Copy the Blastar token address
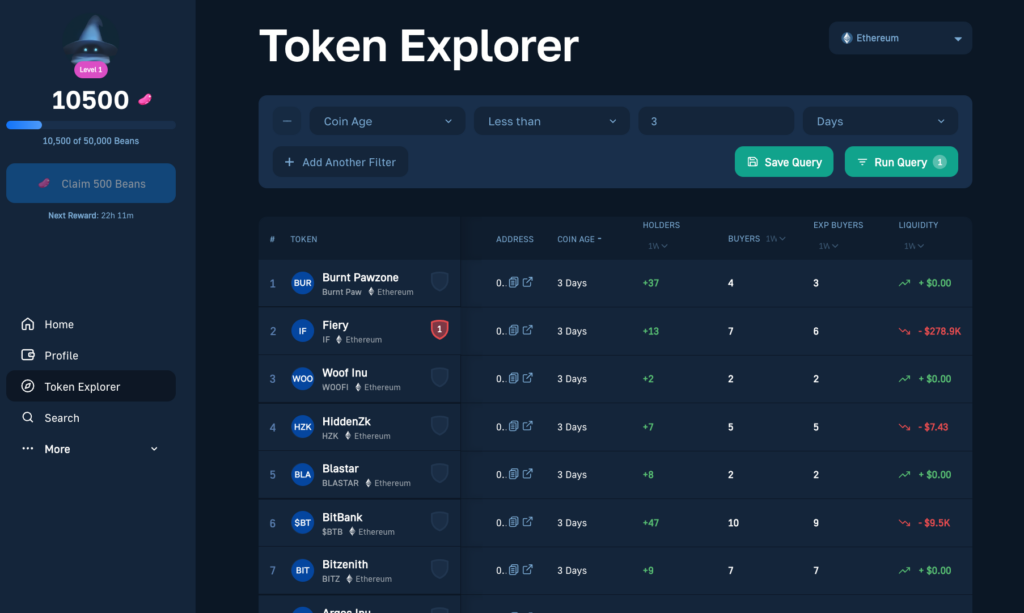 [x=514, y=474]
